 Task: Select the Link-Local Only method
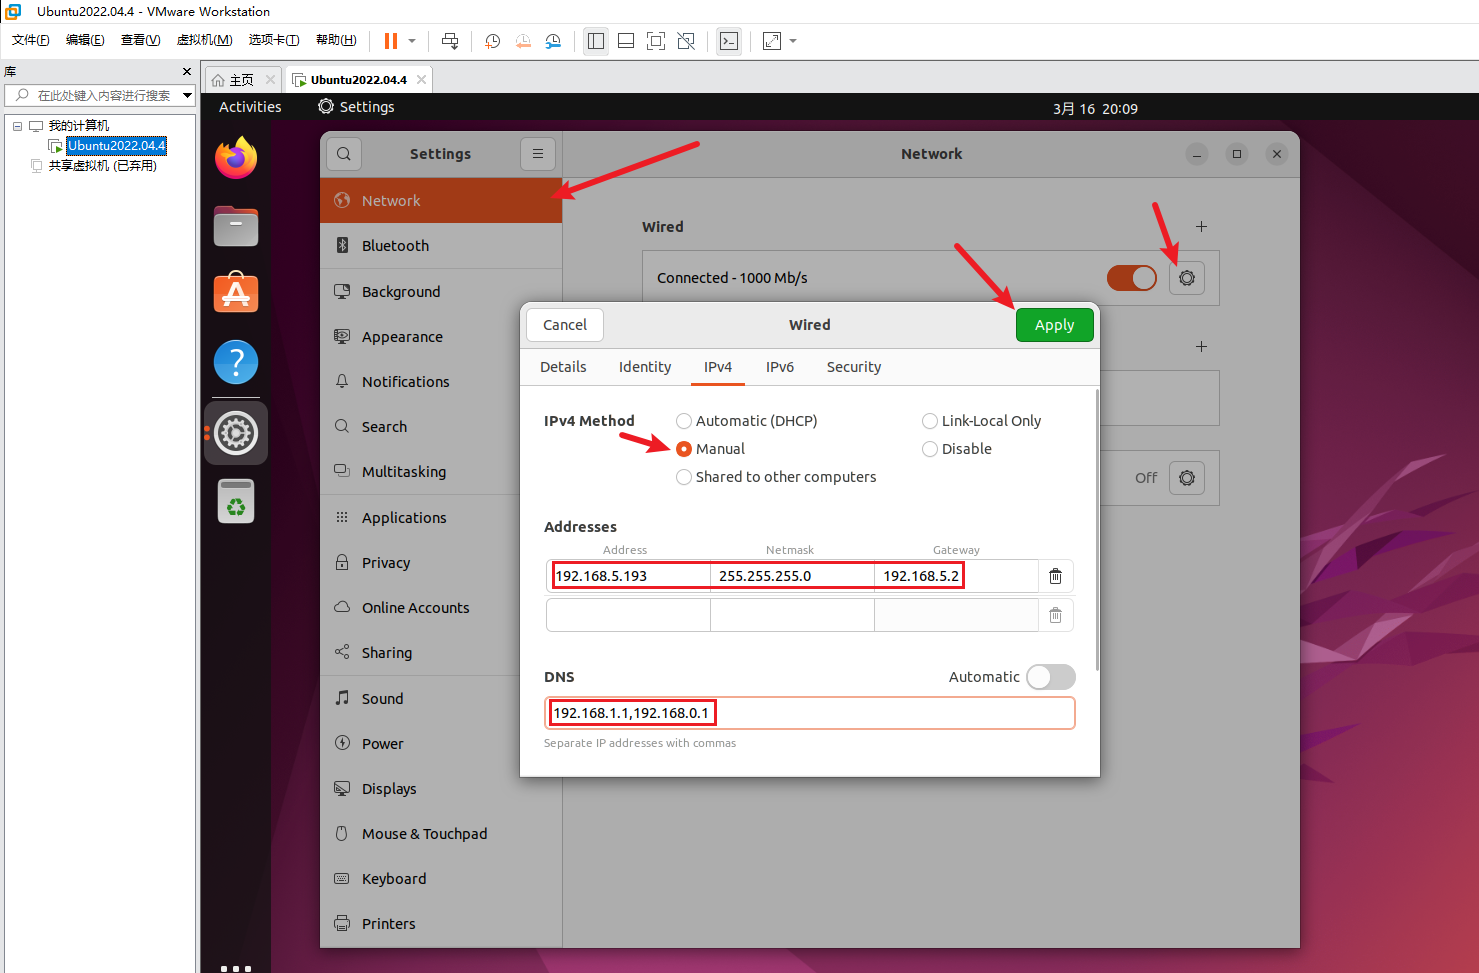point(982,421)
